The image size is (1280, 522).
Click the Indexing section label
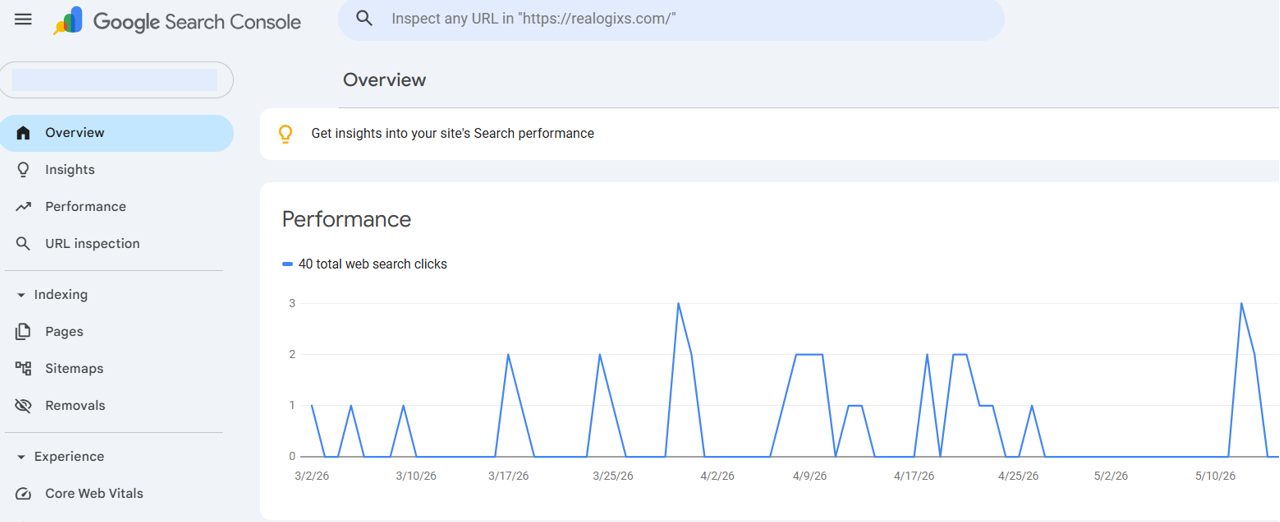[x=61, y=295]
